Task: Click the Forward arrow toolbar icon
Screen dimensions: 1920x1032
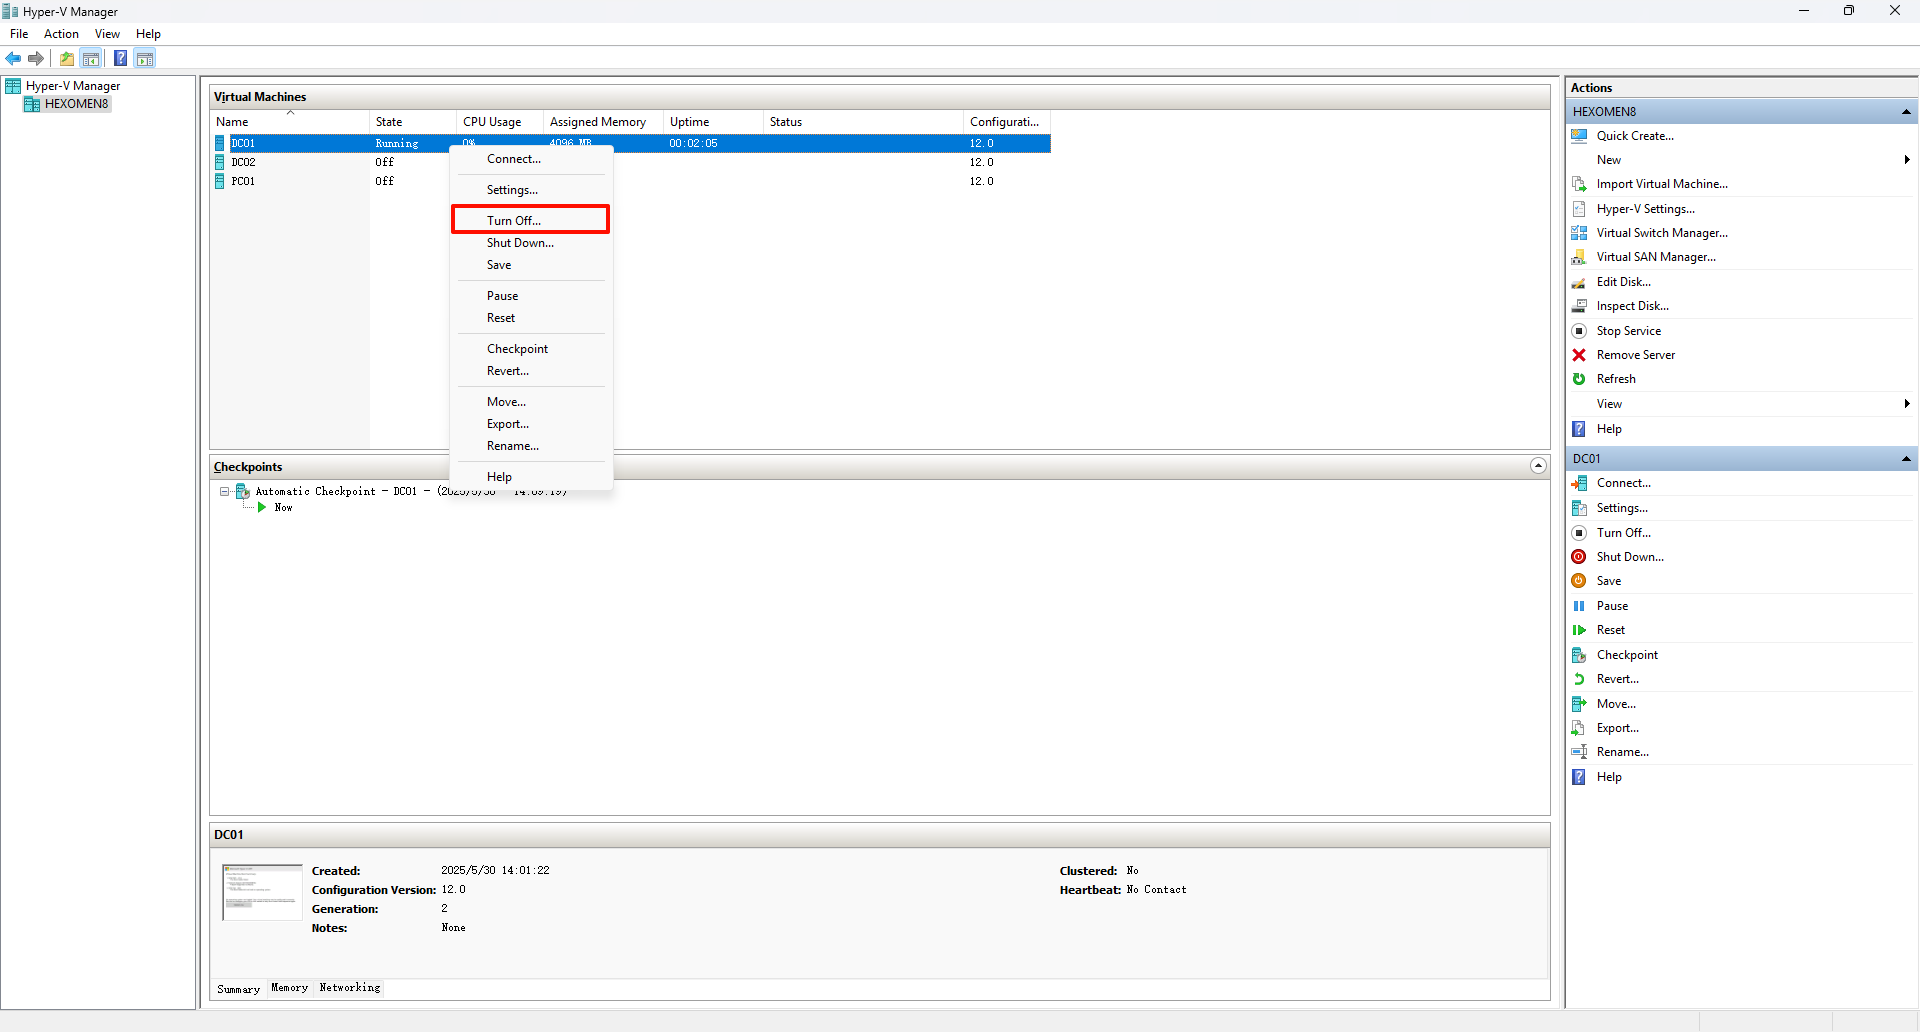Action: [x=36, y=58]
